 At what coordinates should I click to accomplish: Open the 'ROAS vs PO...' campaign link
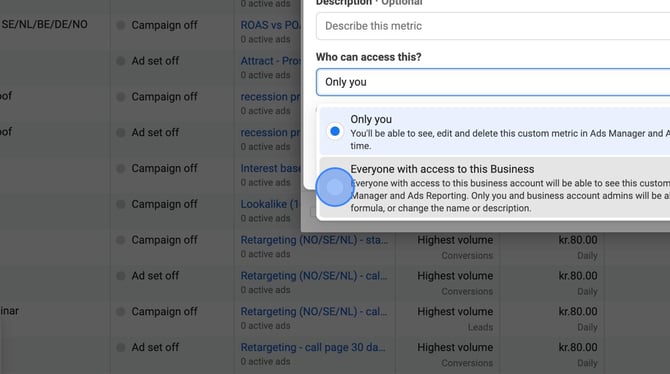[x=270, y=25]
